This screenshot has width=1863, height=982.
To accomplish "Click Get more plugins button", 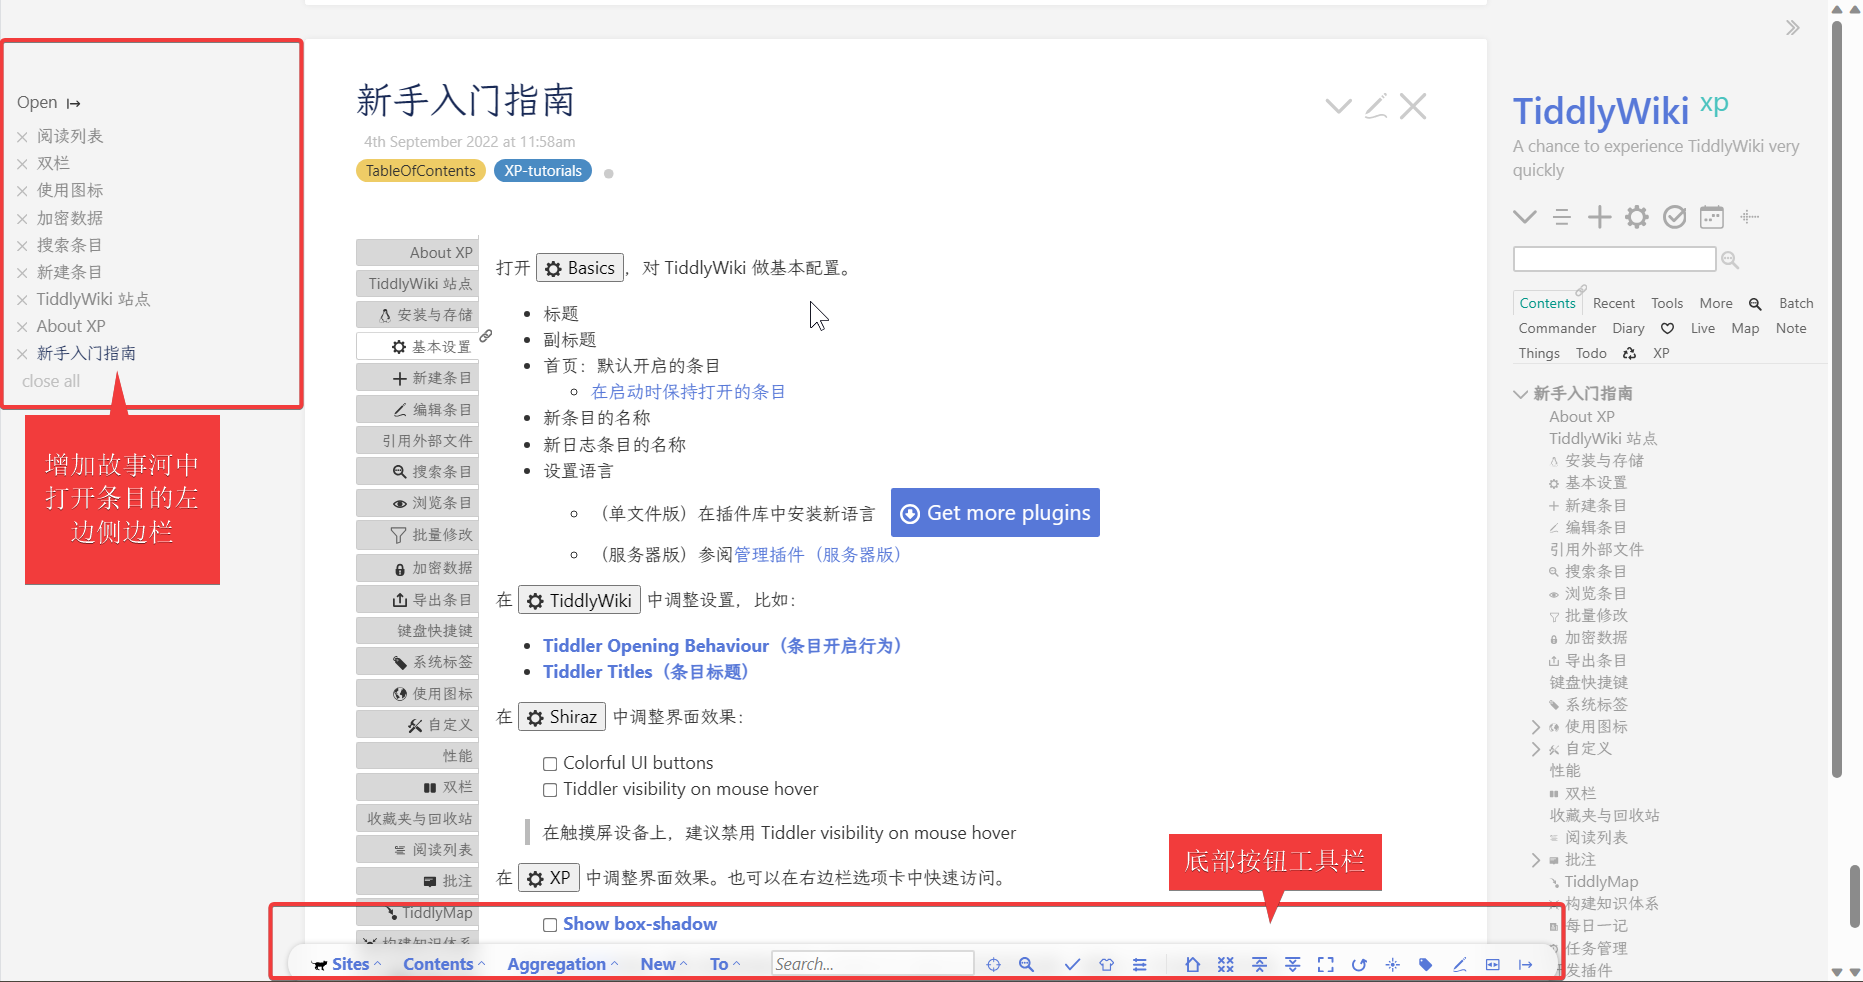I will (x=995, y=513).
